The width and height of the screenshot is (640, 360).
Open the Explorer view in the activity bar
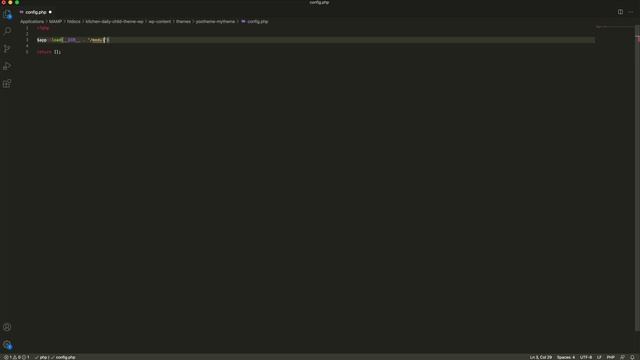click(7, 15)
